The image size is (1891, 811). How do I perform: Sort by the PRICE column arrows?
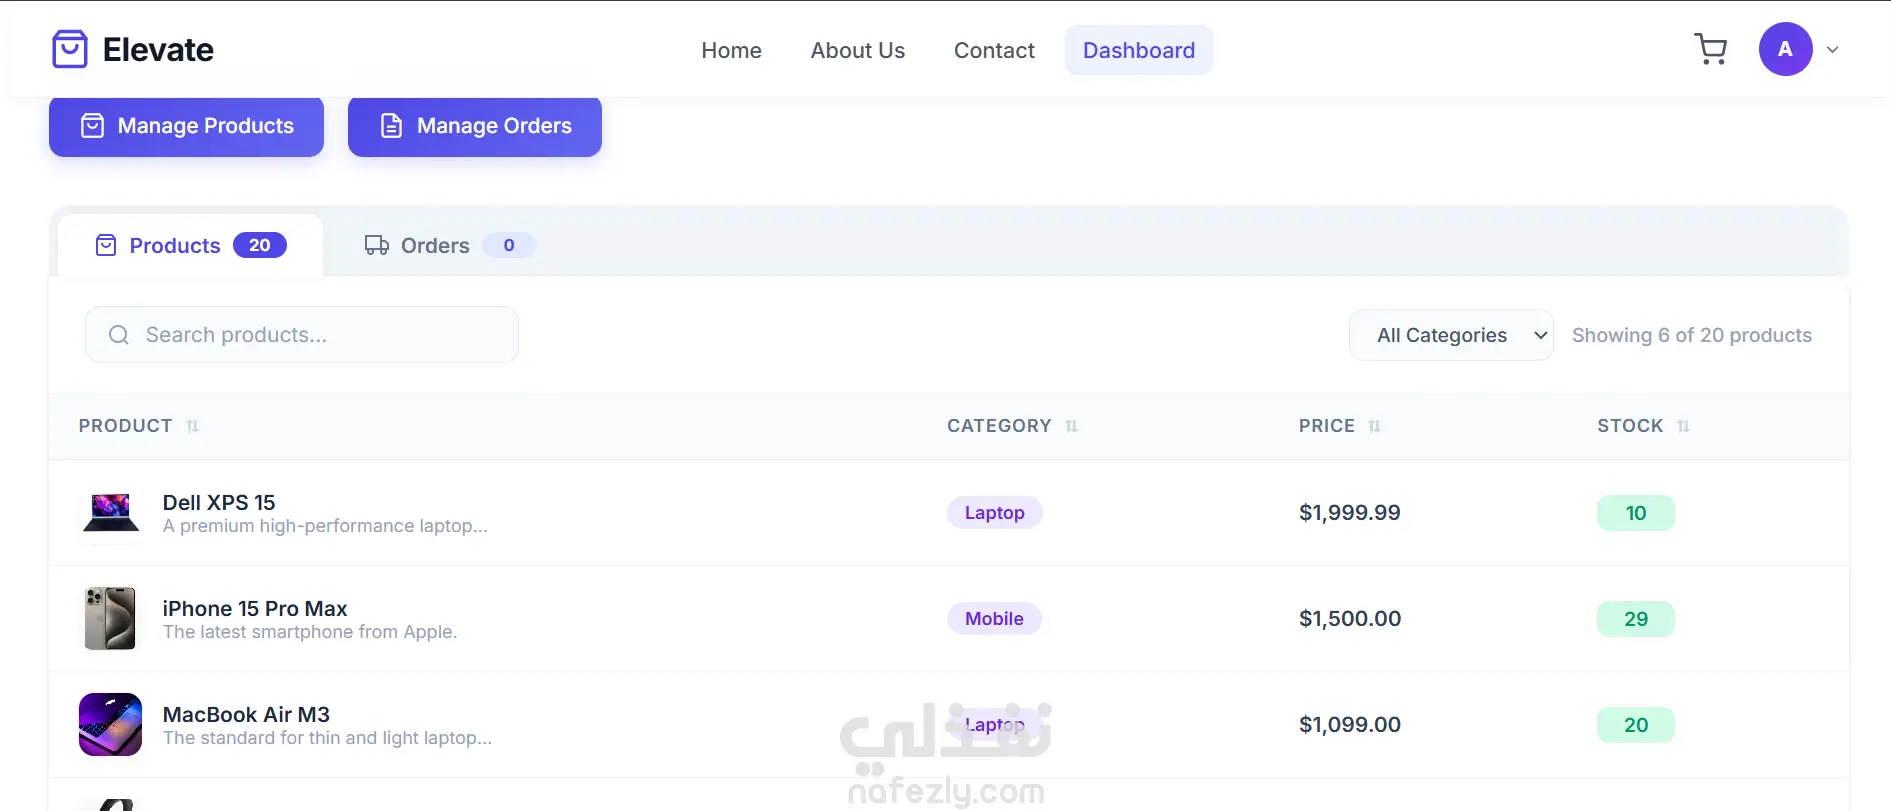1374,426
